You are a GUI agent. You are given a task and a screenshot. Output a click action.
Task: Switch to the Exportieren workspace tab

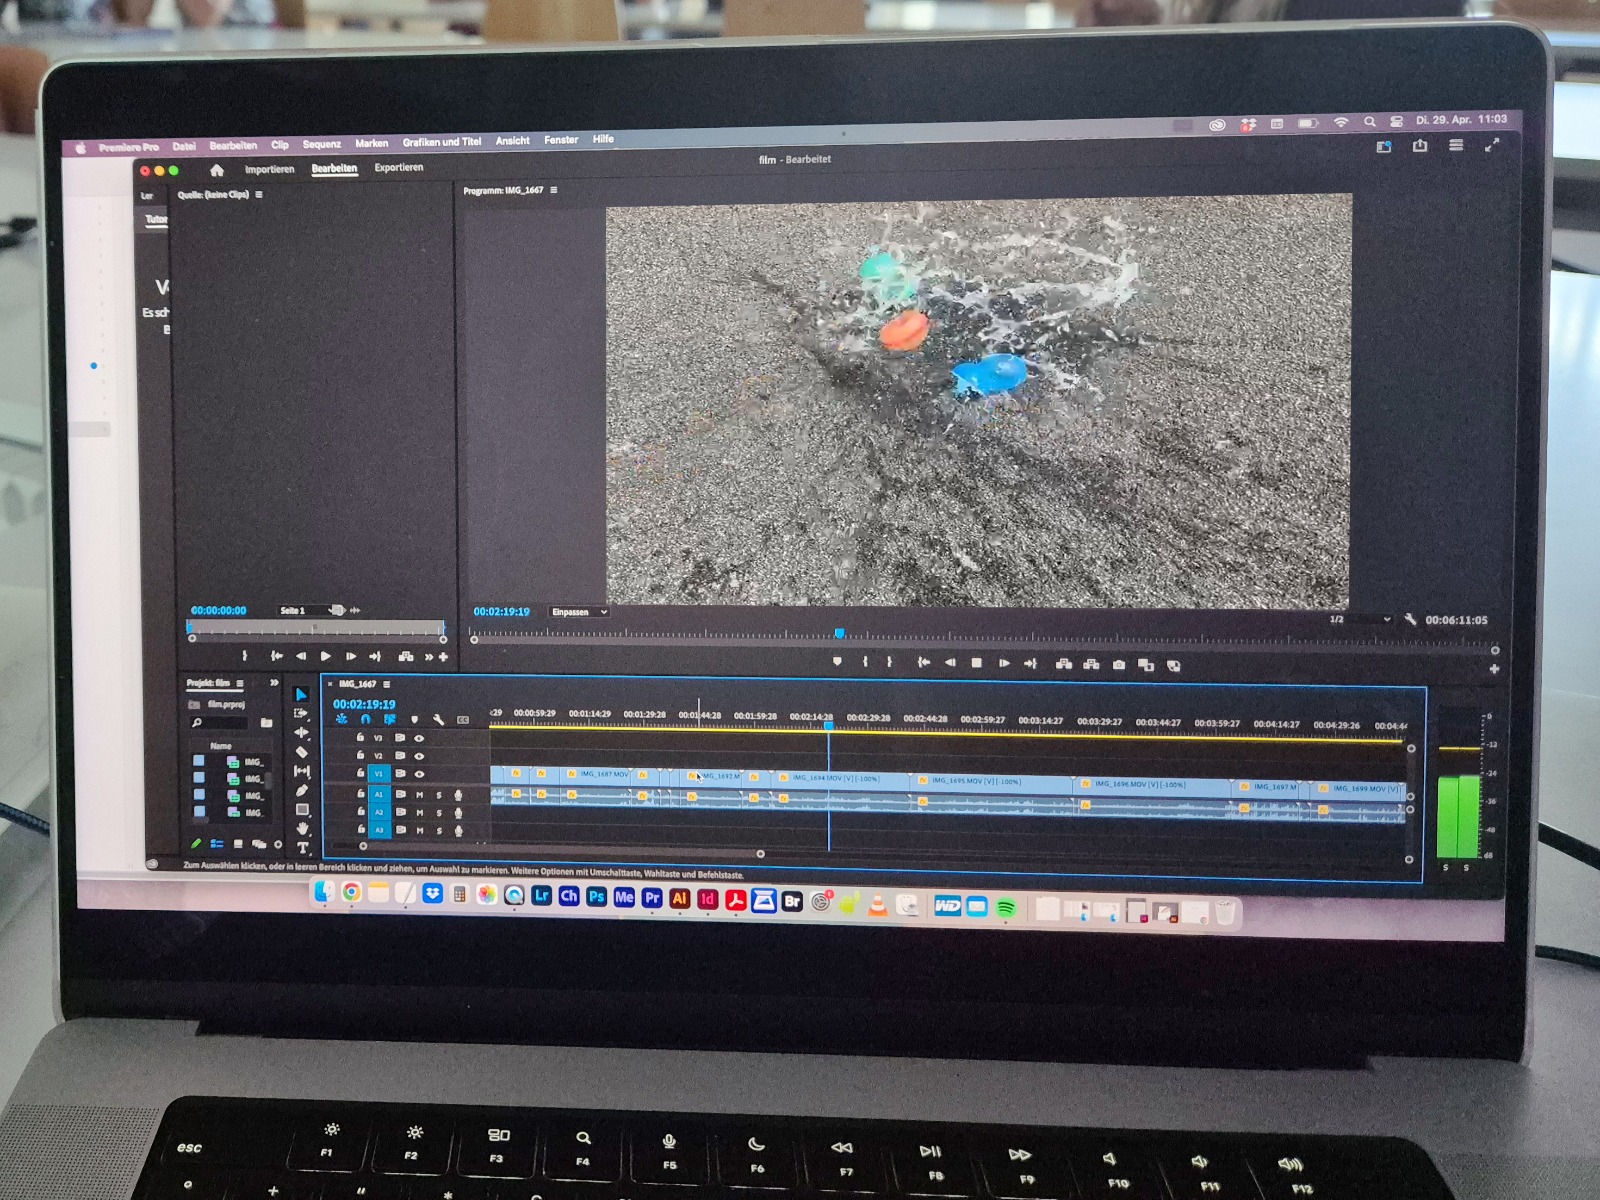398,168
